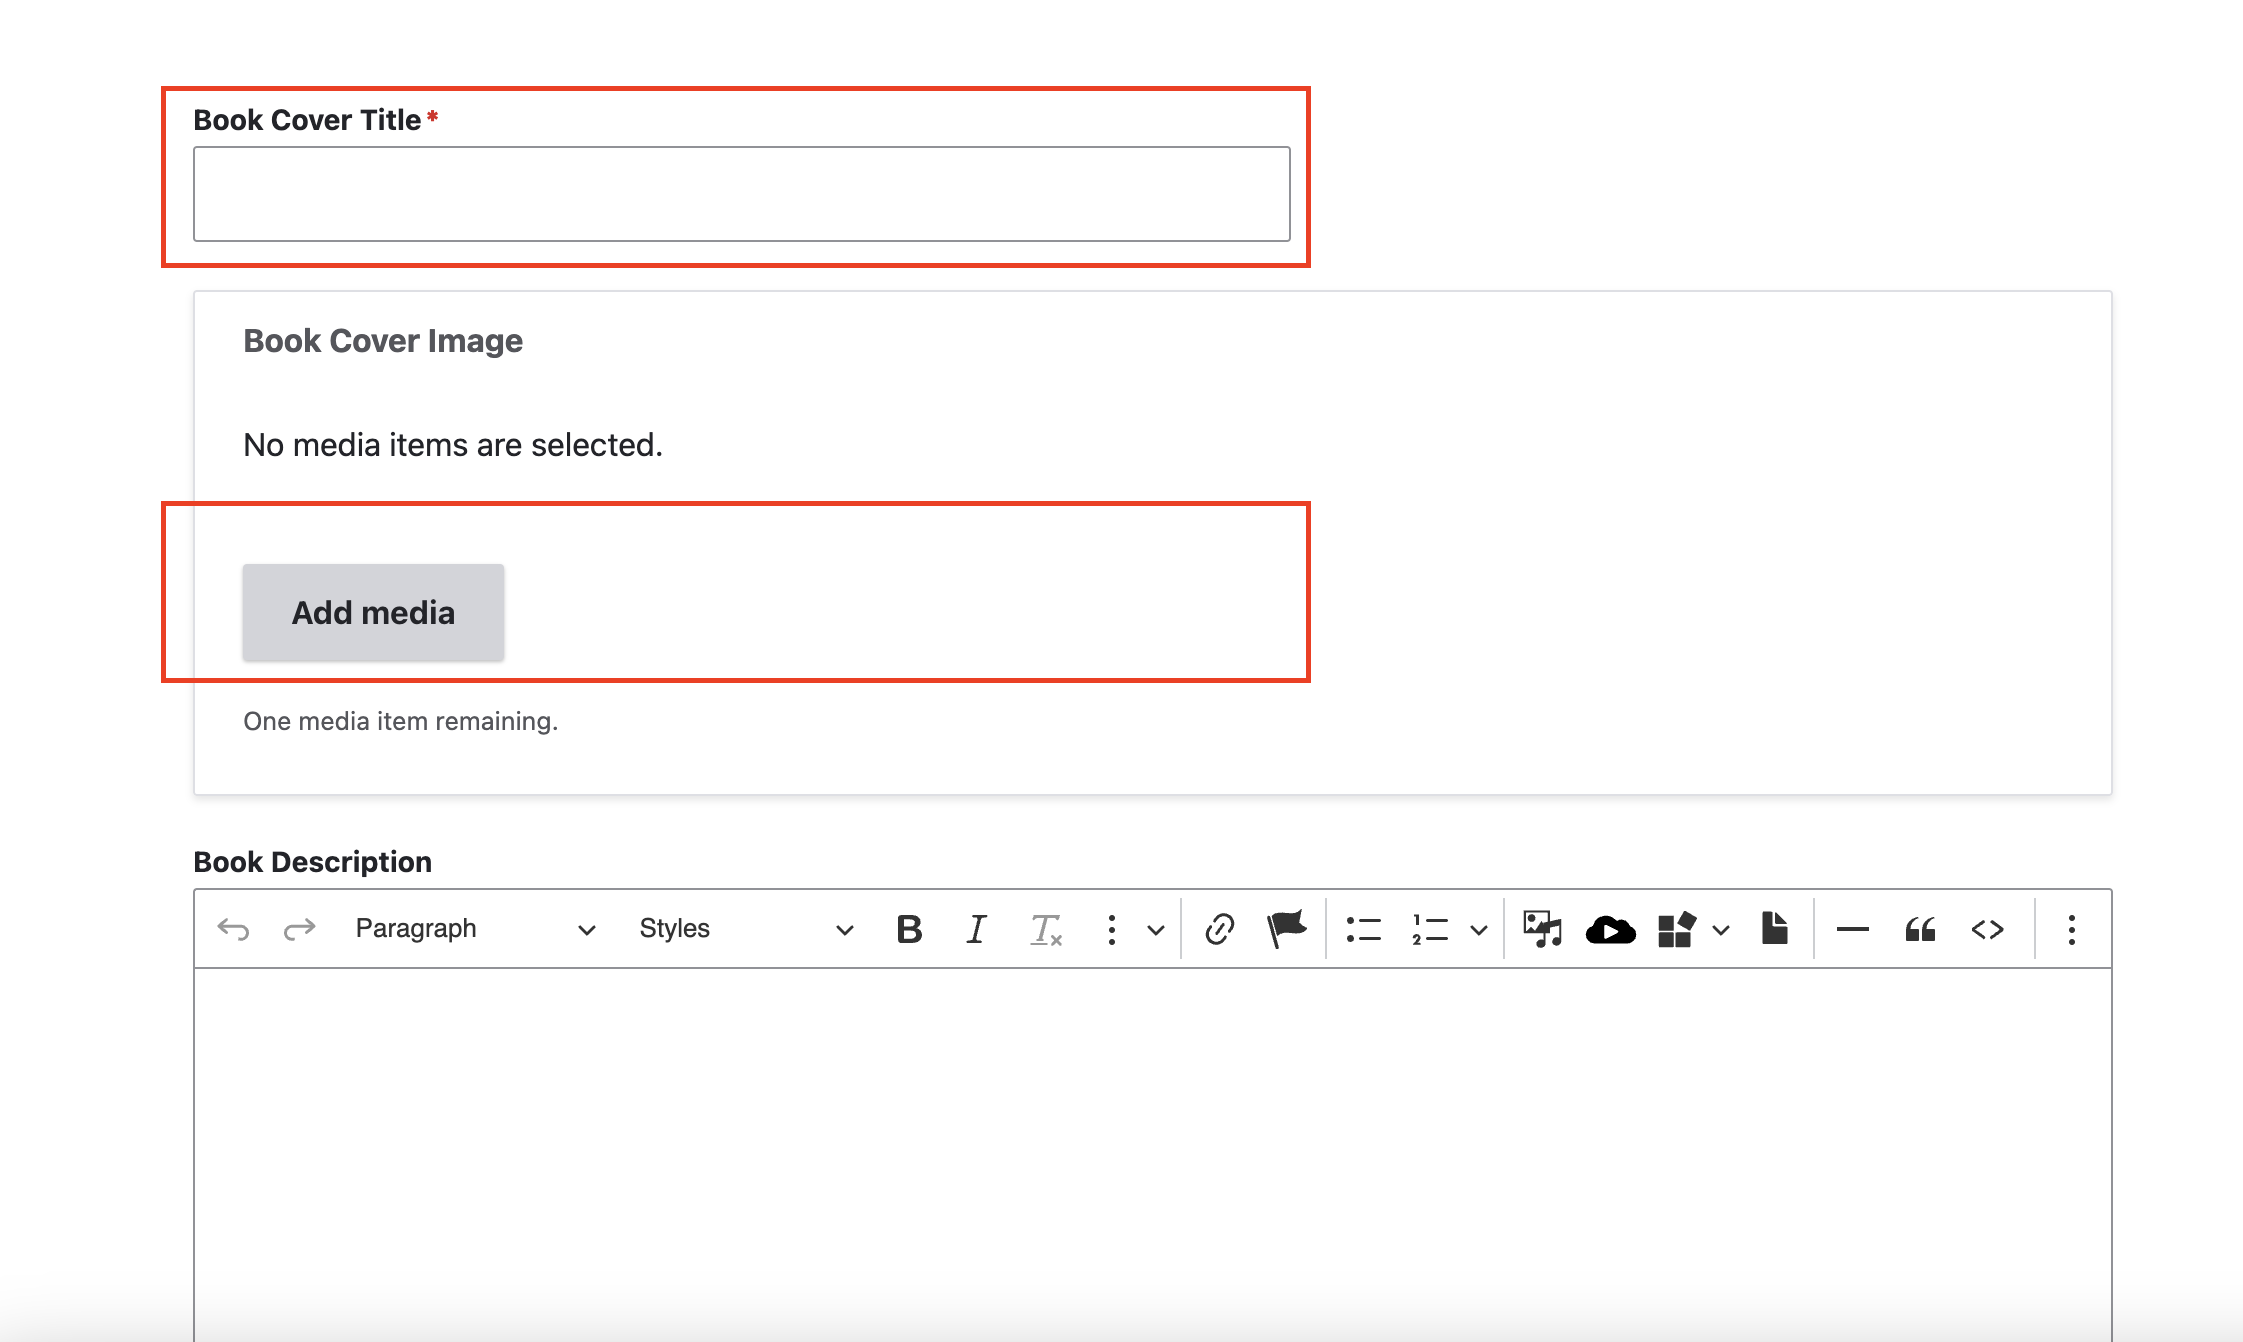The width and height of the screenshot is (2243, 1342).
Task: Click the Book Cover Title input field
Action: coord(741,194)
